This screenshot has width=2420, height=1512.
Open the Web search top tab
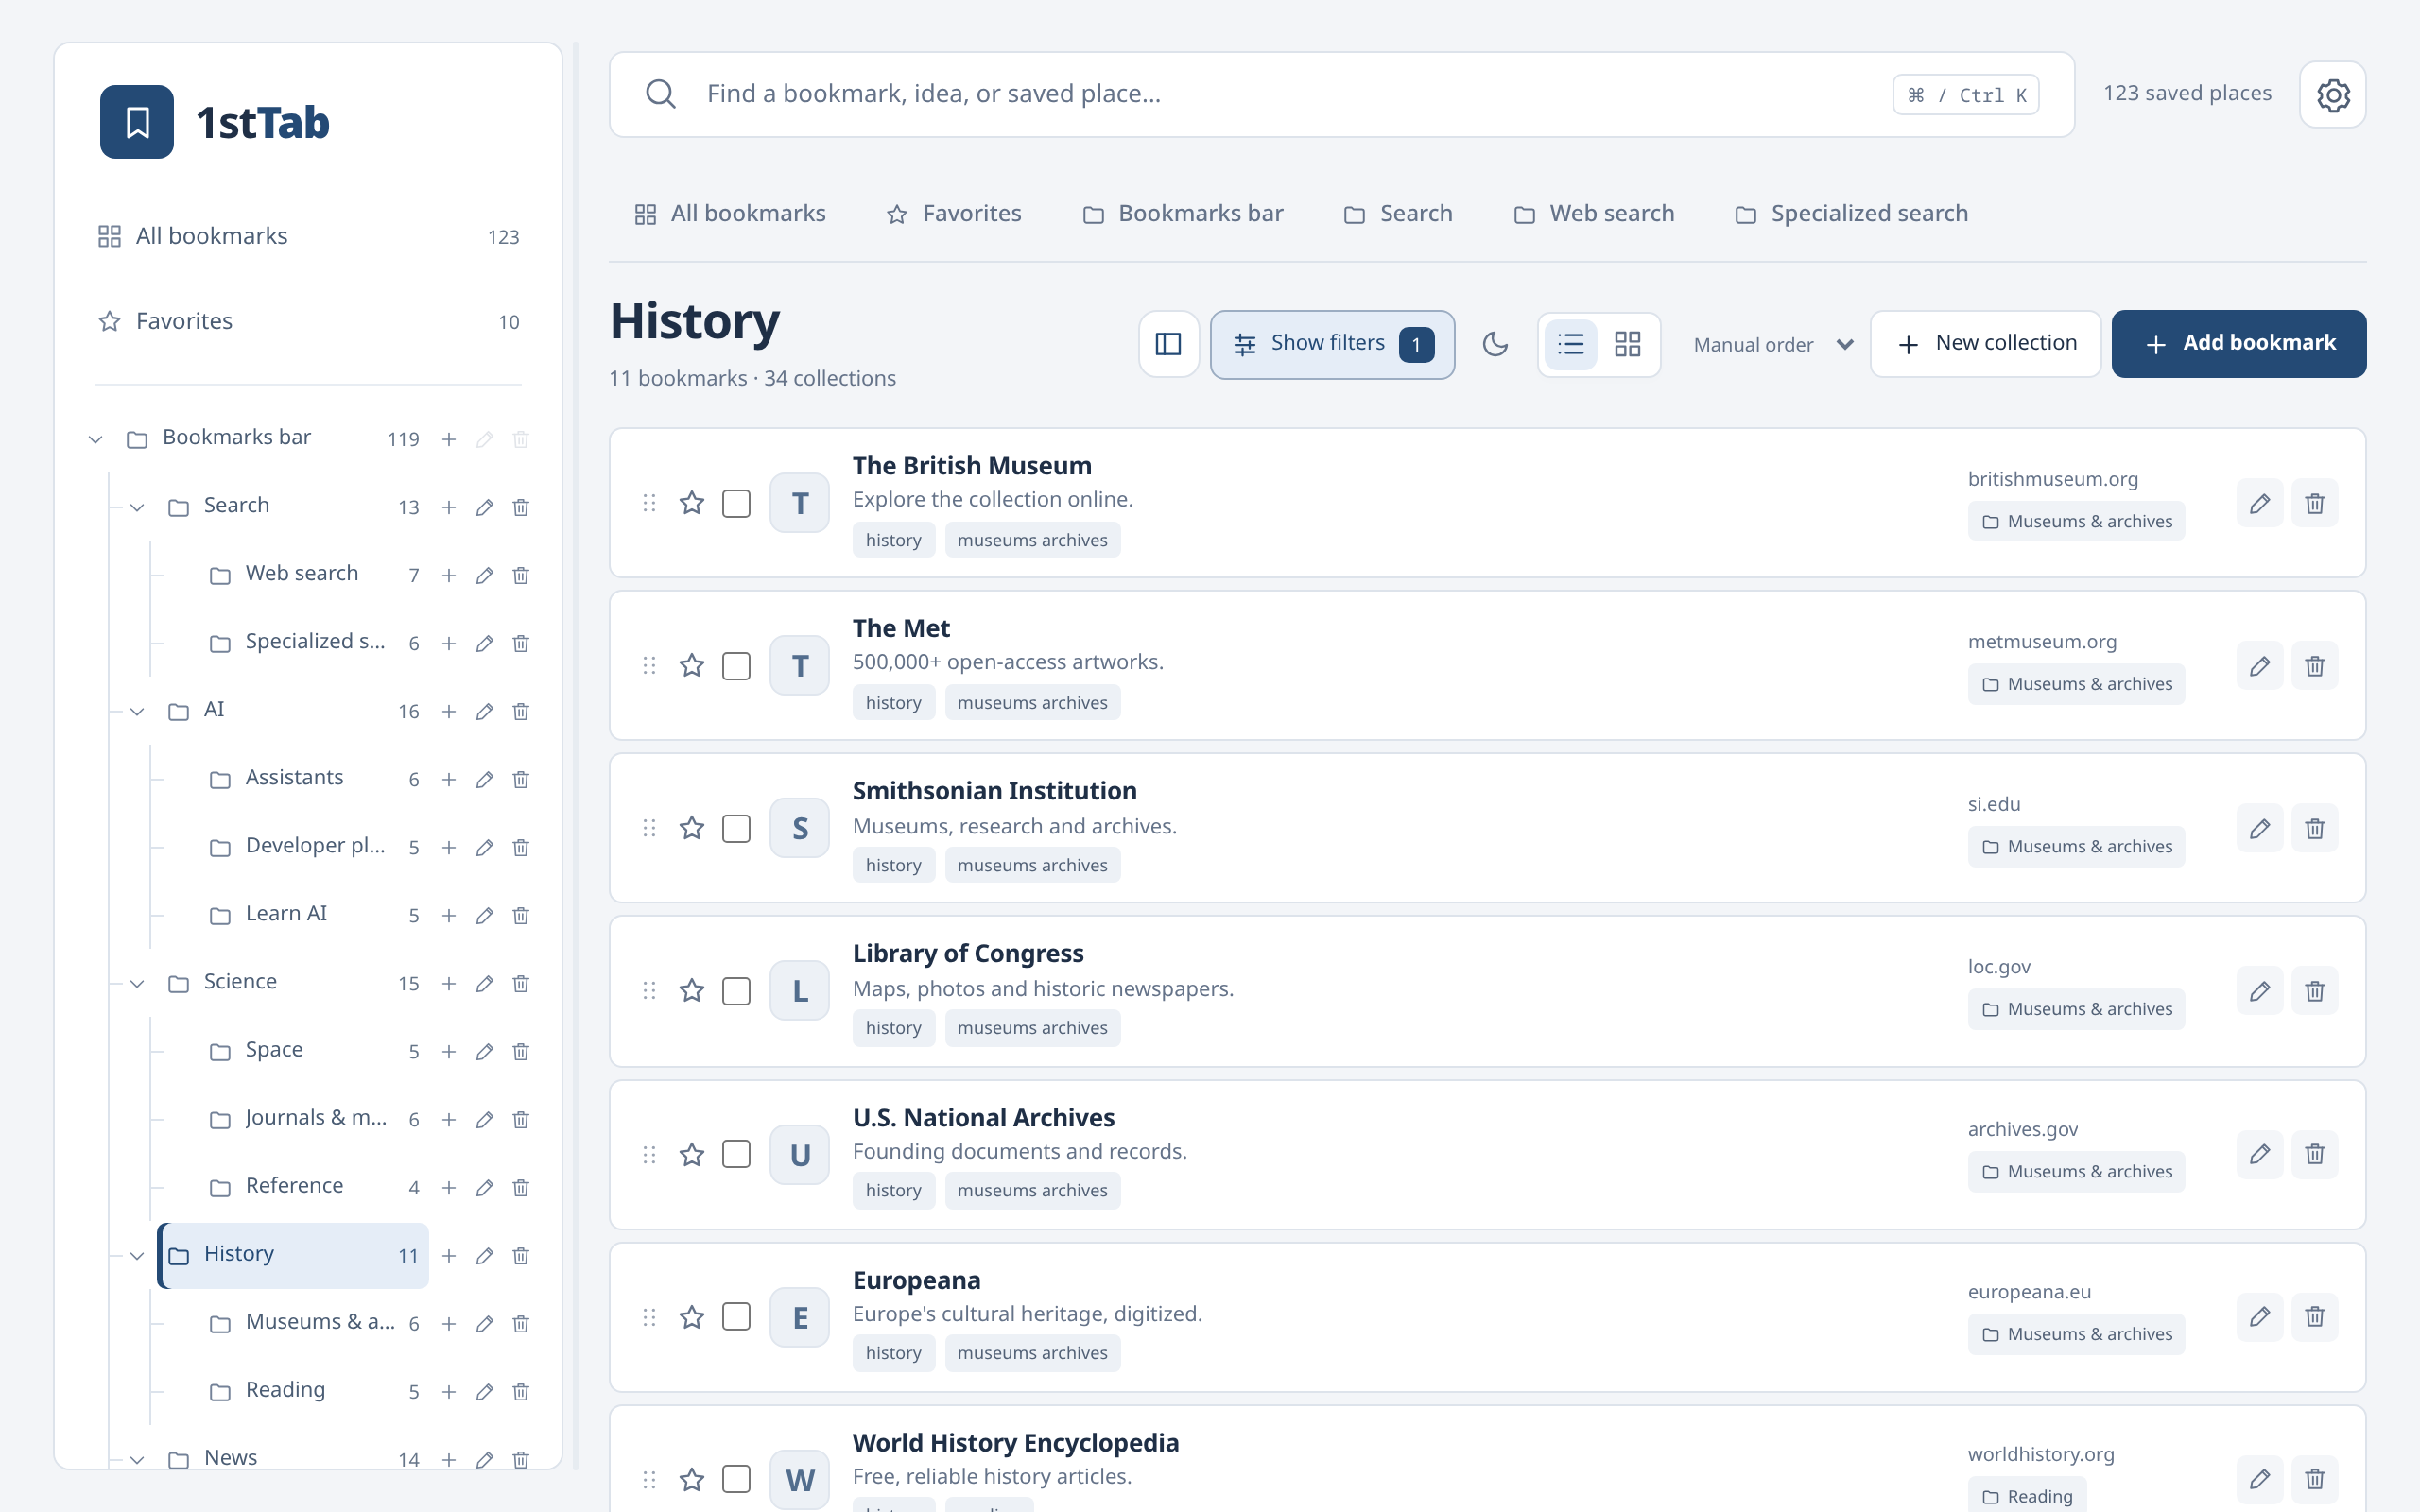coord(1594,214)
